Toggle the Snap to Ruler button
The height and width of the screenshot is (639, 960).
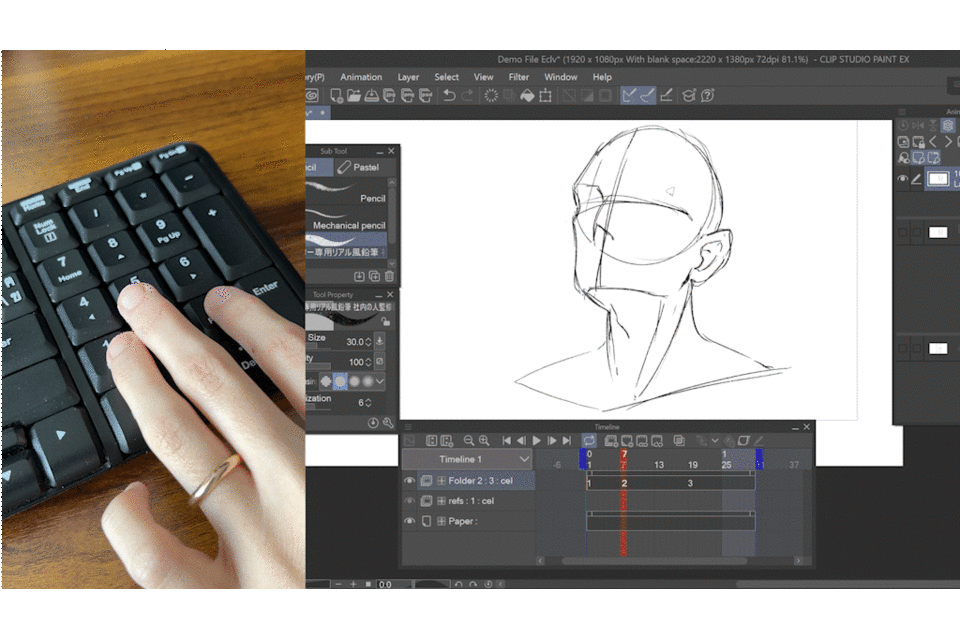click(629, 95)
